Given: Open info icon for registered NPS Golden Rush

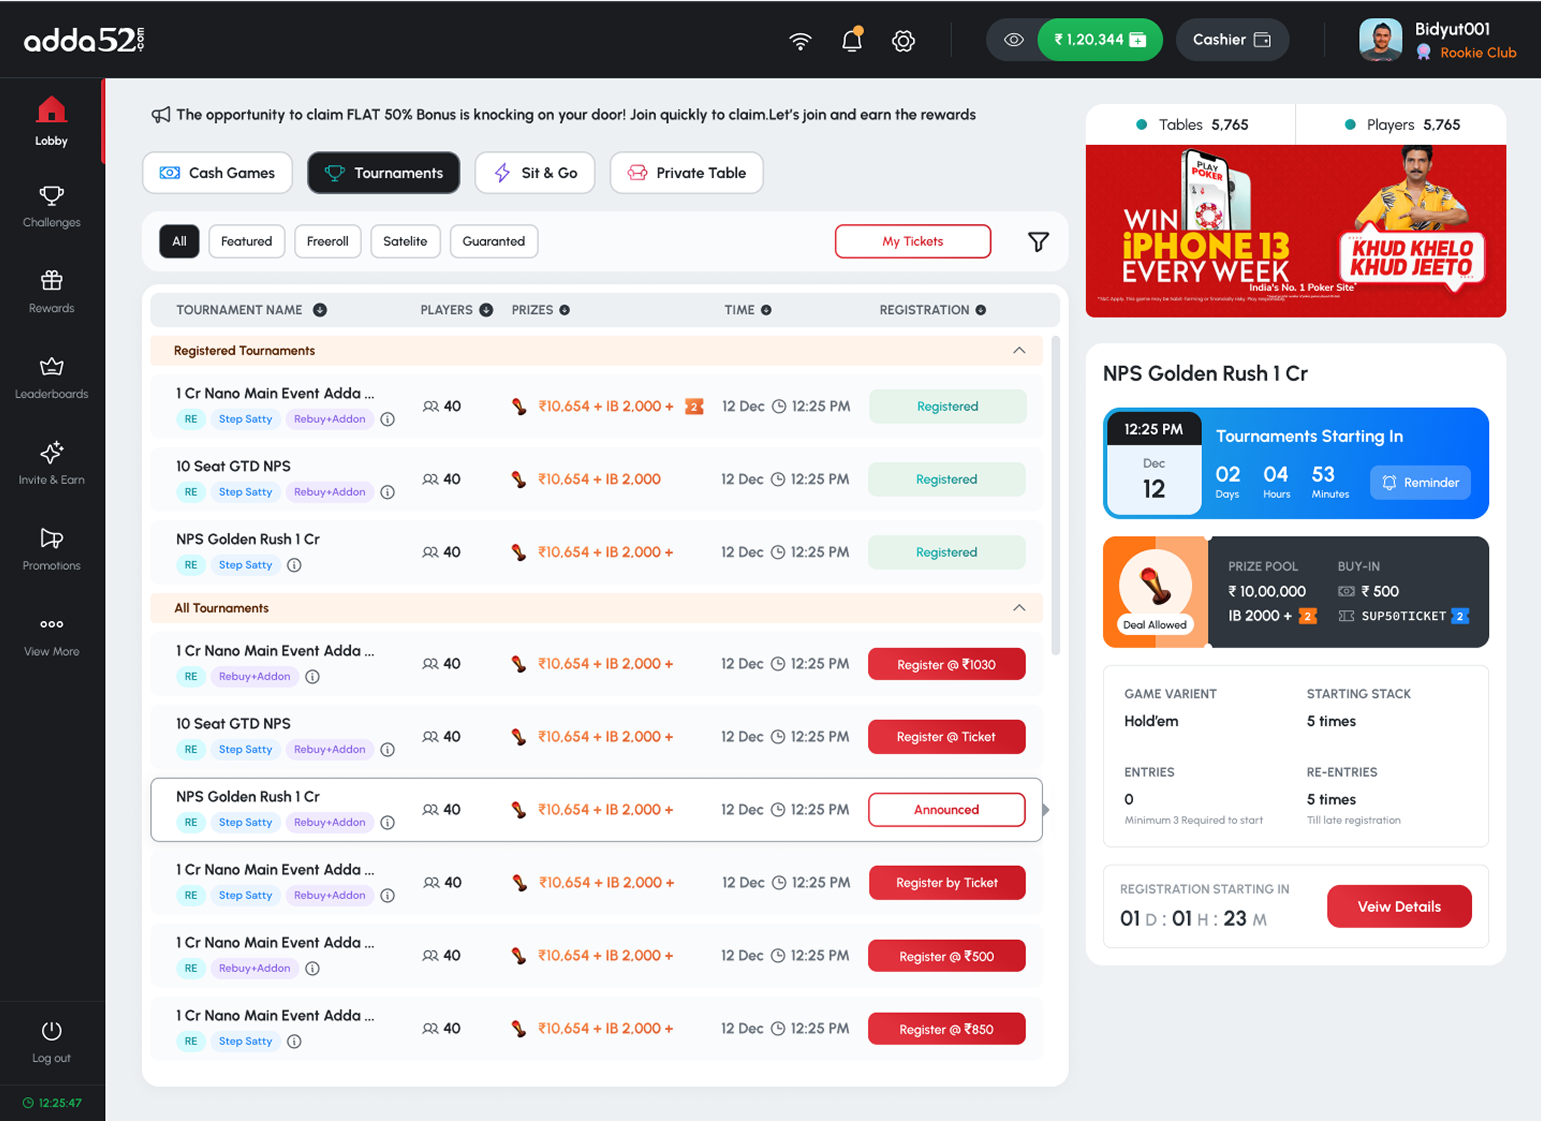Looking at the screenshot, I should (x=294, y=565).
